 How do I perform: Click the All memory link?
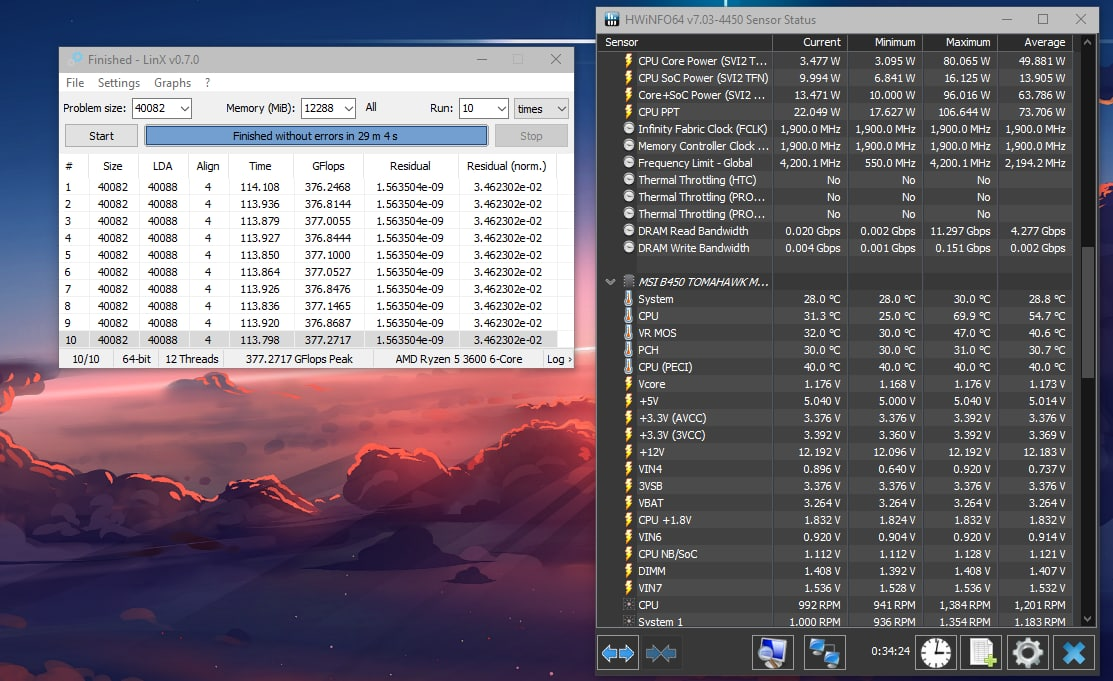click(x=371, y=108)
